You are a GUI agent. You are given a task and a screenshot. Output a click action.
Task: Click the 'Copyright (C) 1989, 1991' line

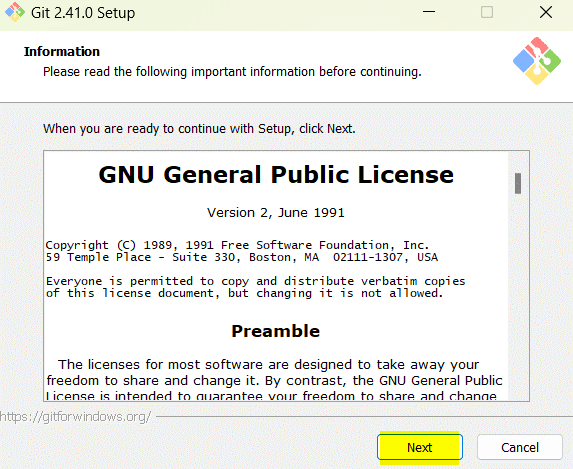coord(237,245)
